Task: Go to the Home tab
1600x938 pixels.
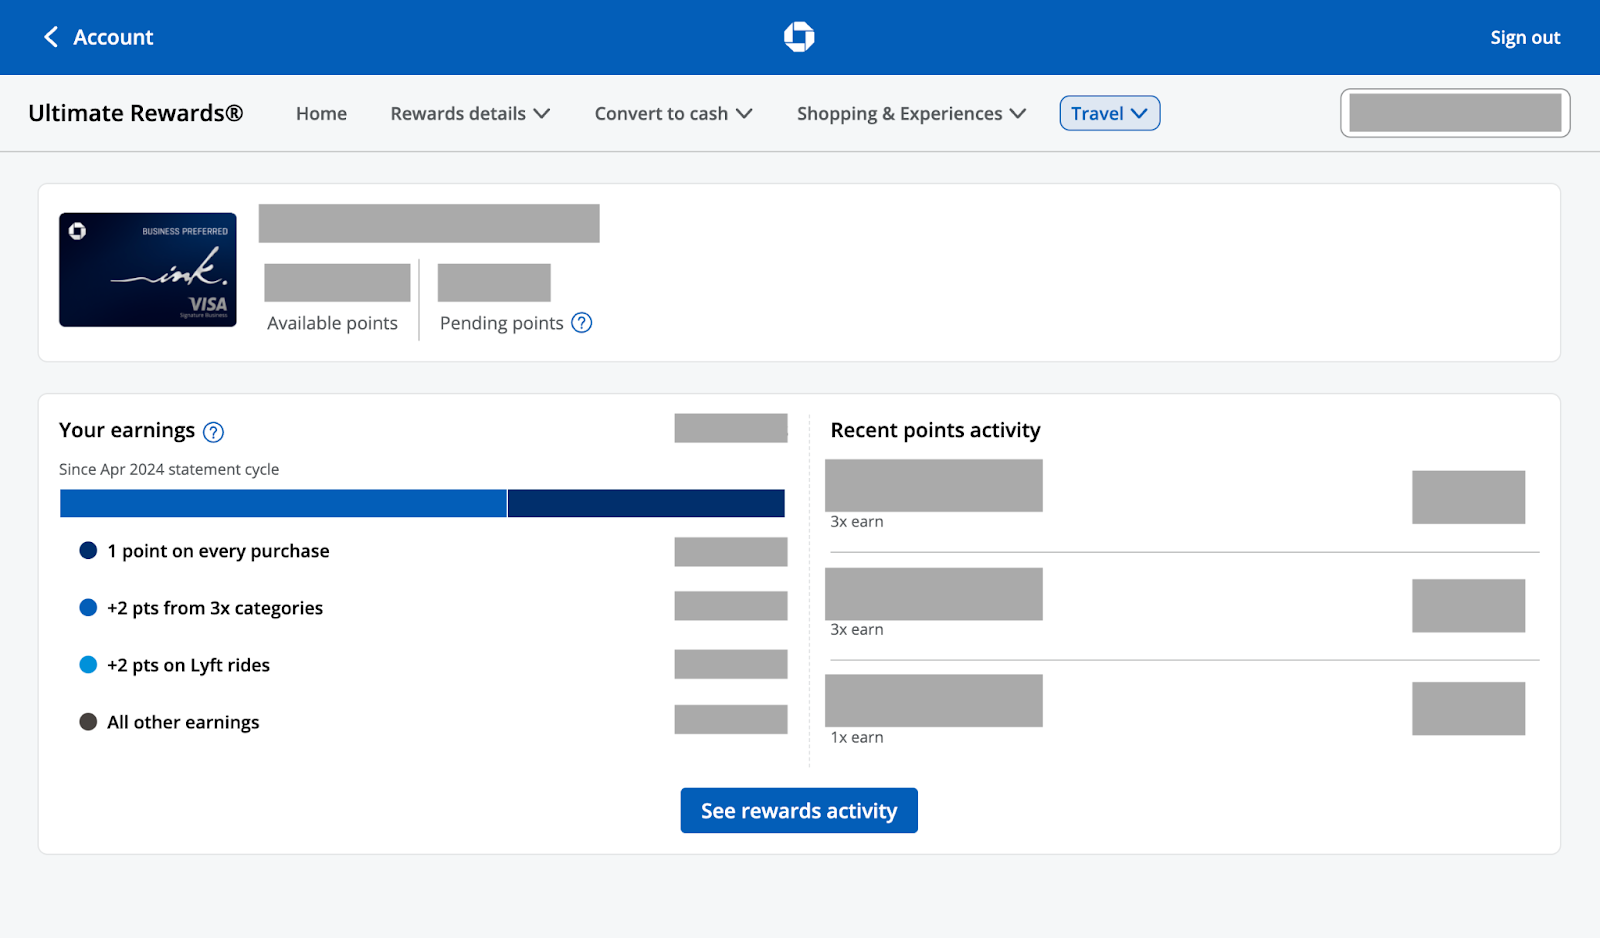Action: pyautogui.click(x=321, y=114)
